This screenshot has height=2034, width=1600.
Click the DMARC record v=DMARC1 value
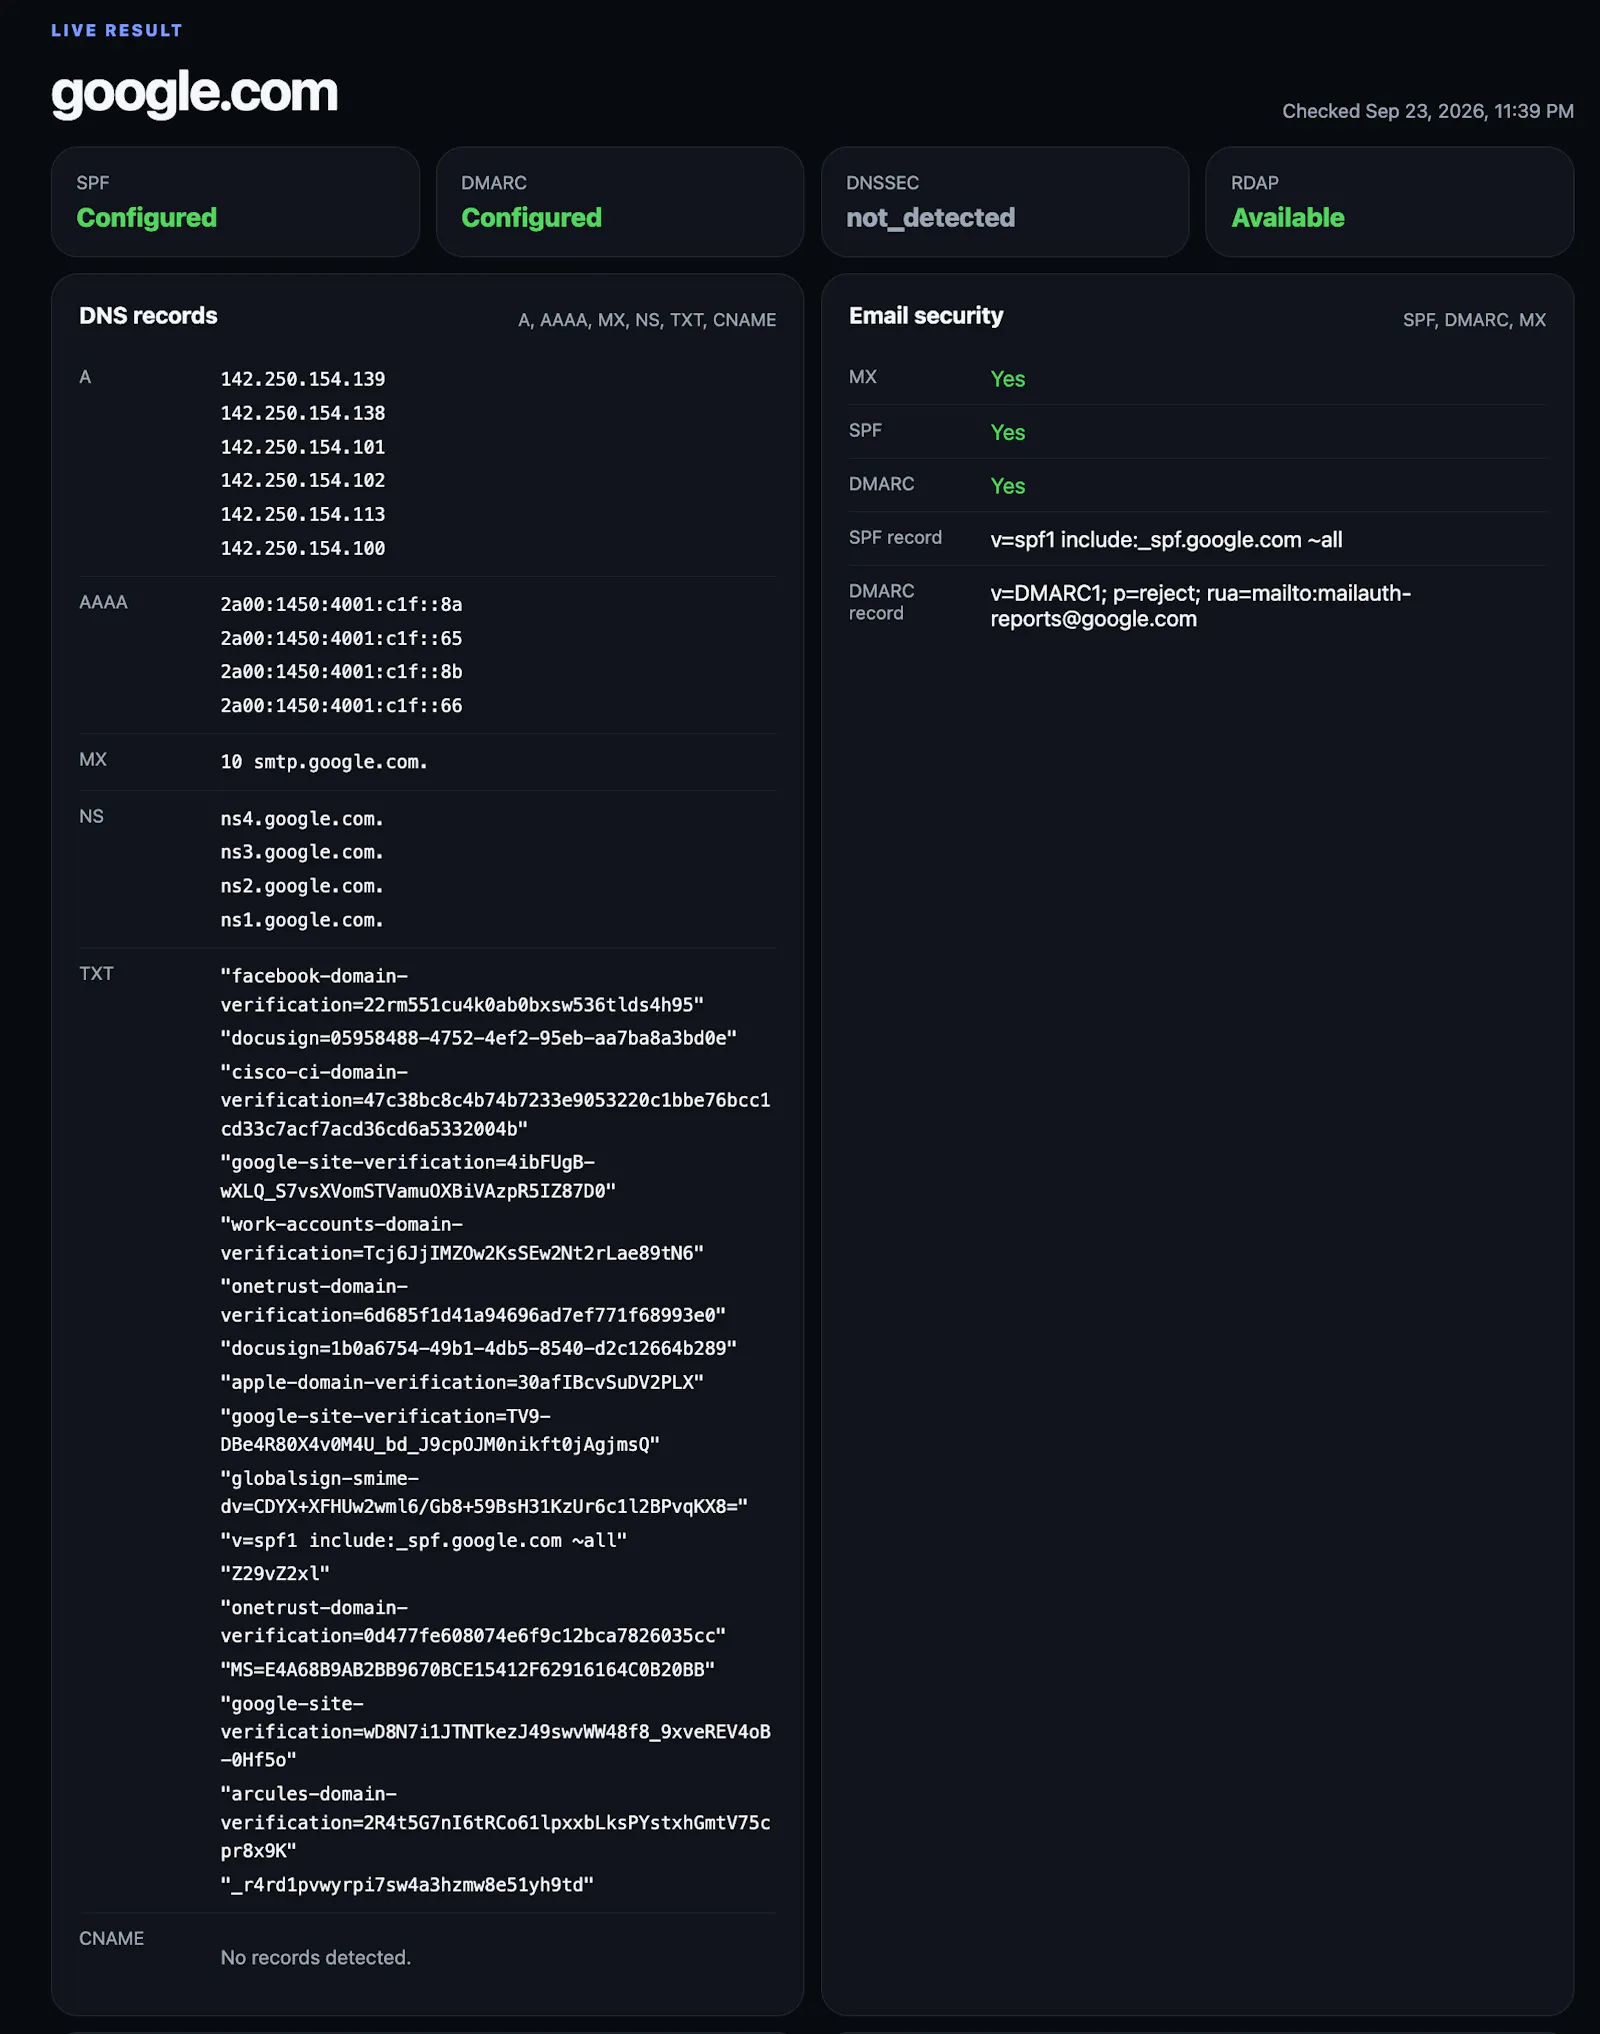tap(1200, 606)
